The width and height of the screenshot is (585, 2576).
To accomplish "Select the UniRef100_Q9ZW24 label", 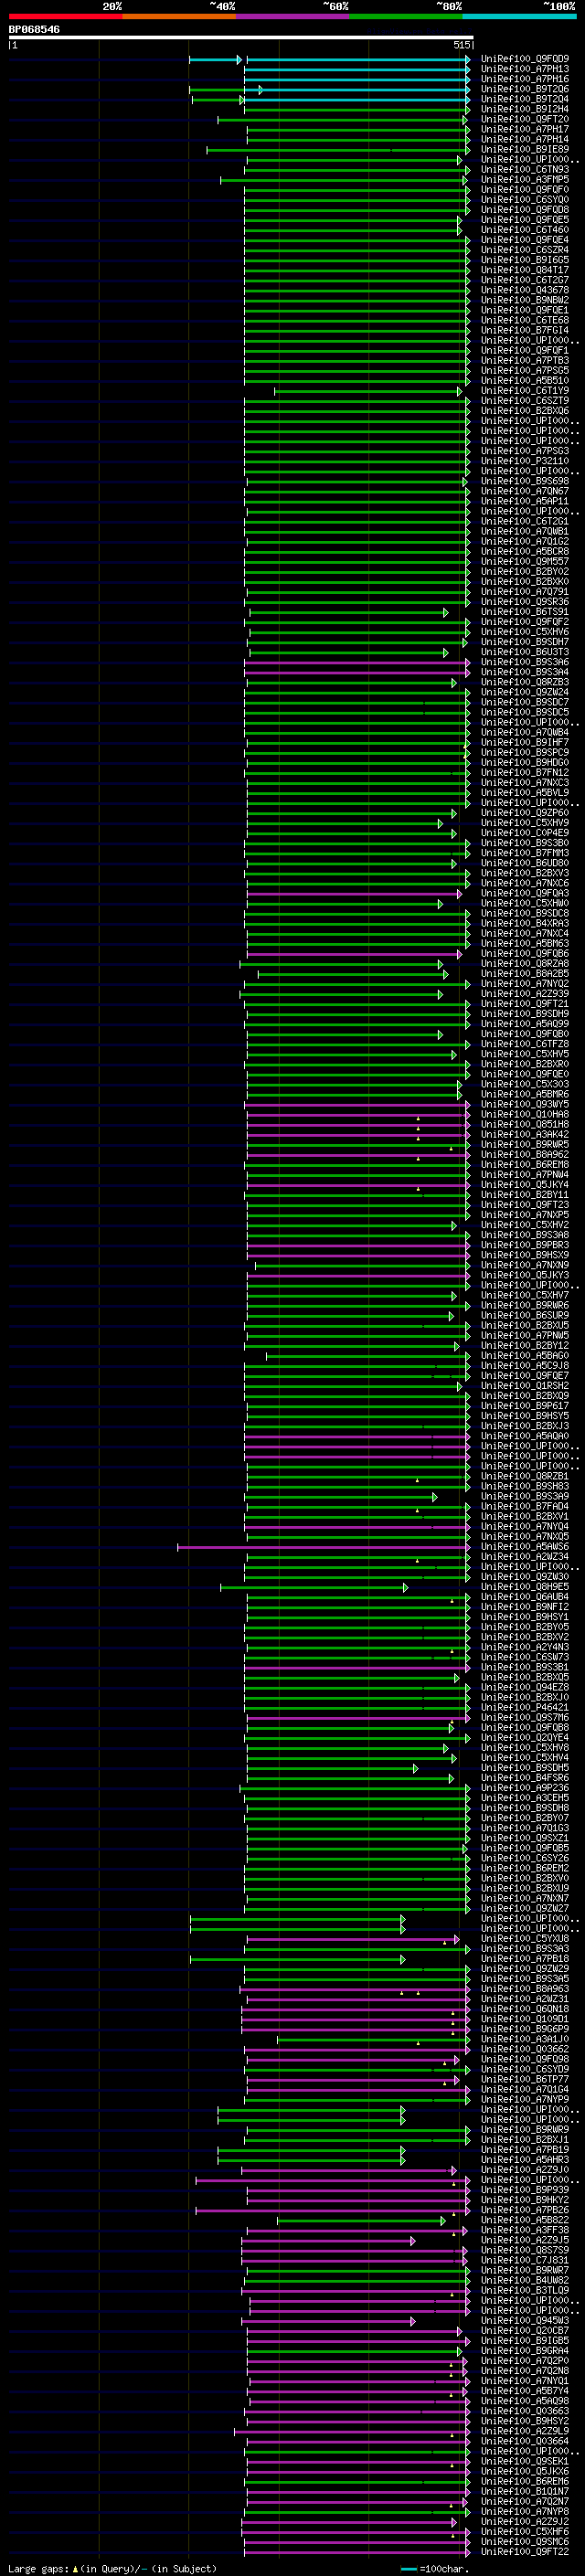I will [525, 692].
